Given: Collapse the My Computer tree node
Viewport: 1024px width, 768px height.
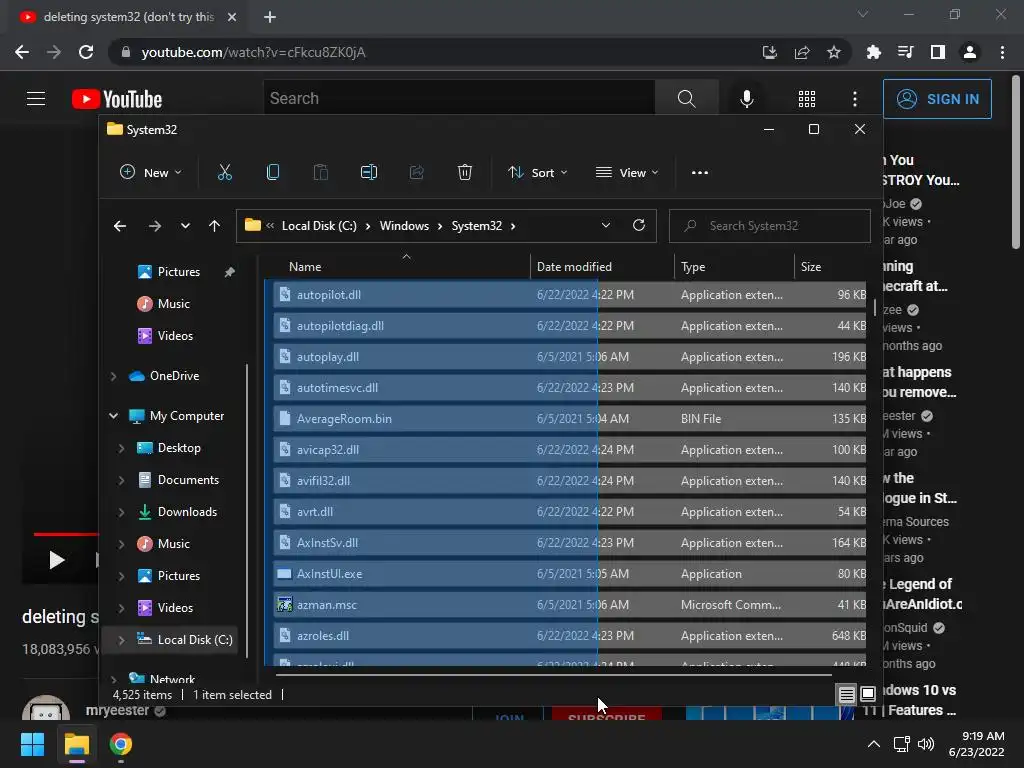Looking at the screenshot, I should click(x=114, y=416).
